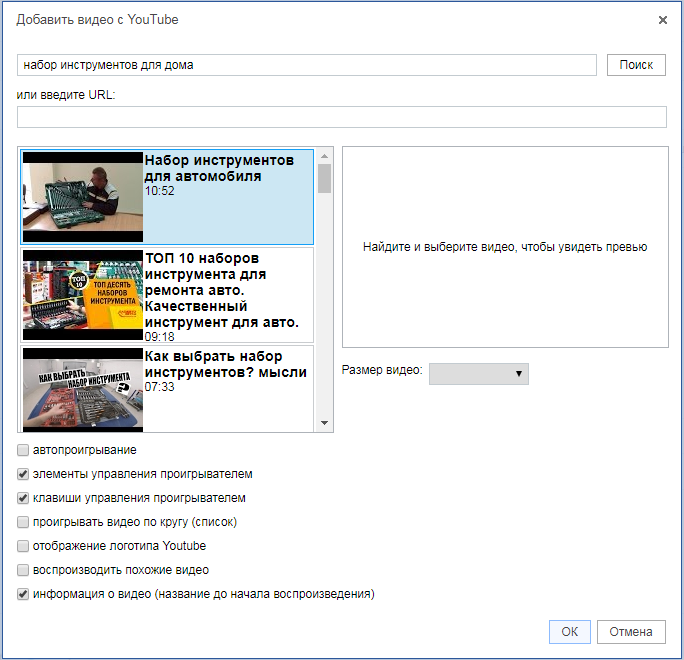Check воспроизводить похожие видео
The image size is (684, 660).
23,570
